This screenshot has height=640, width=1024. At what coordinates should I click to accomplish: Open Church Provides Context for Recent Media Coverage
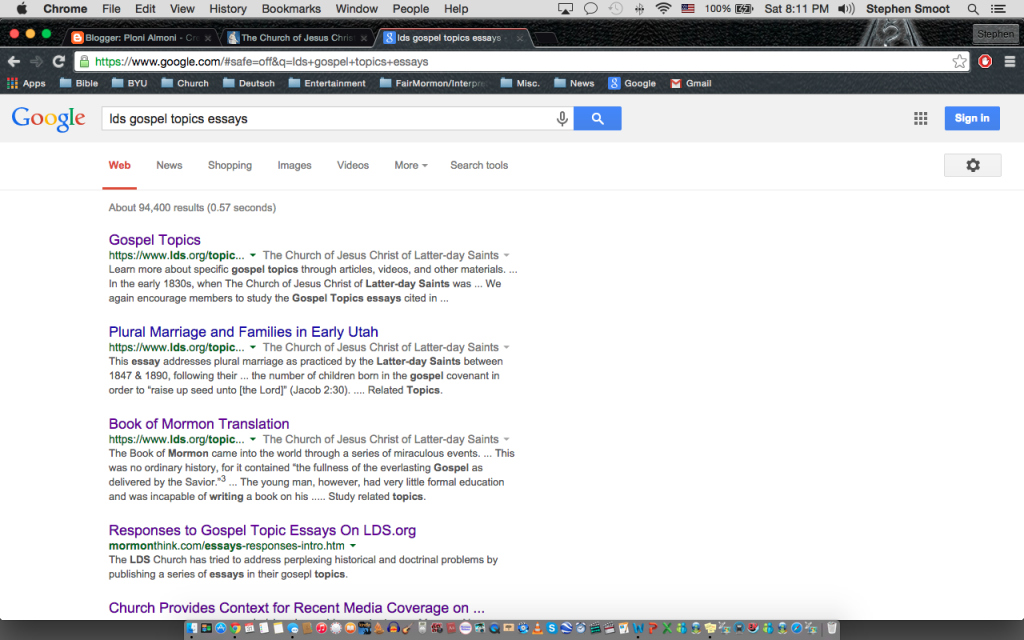[296, 608]
